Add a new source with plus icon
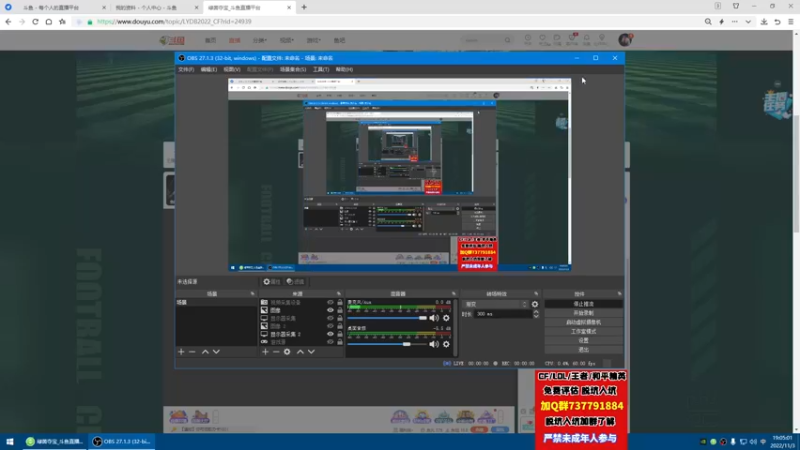Screen dimensions: 800x450 click(x=265, y=352)
